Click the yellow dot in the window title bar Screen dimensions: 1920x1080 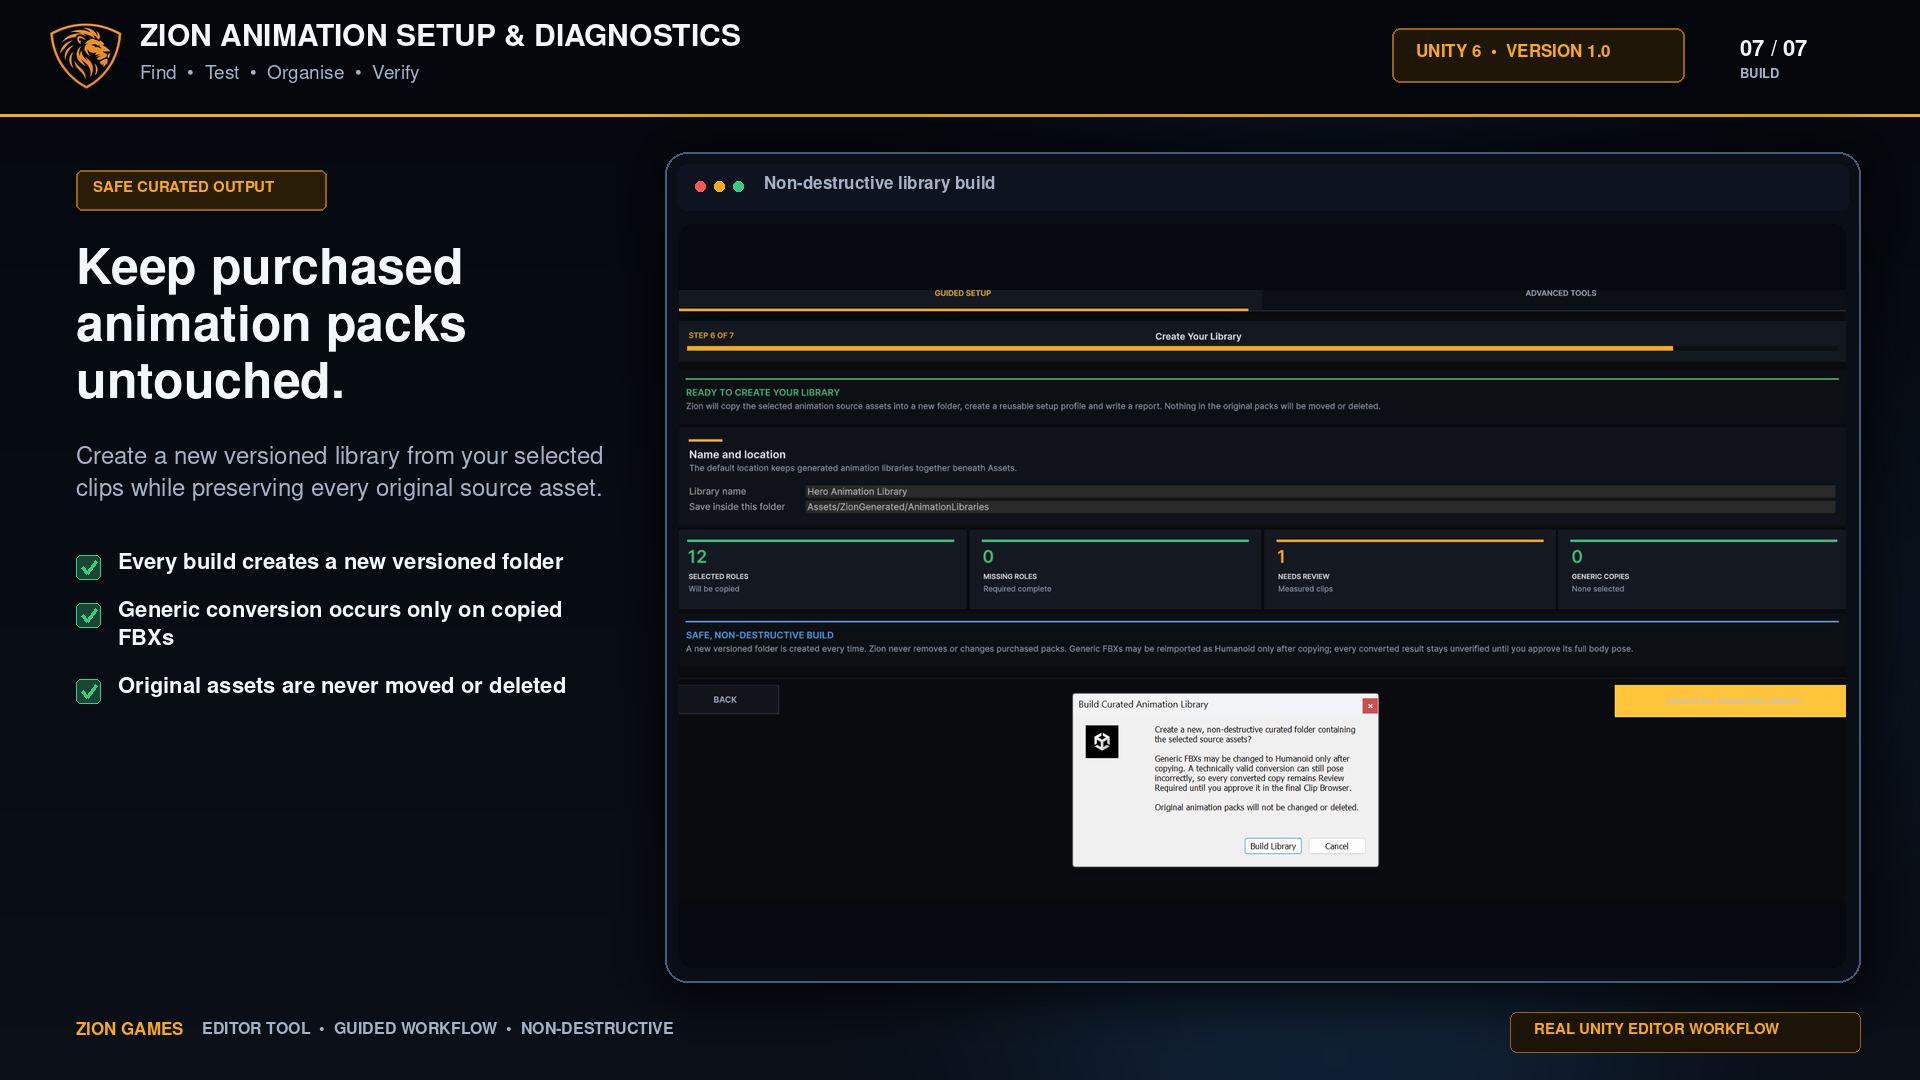click(x=720, y=186)
